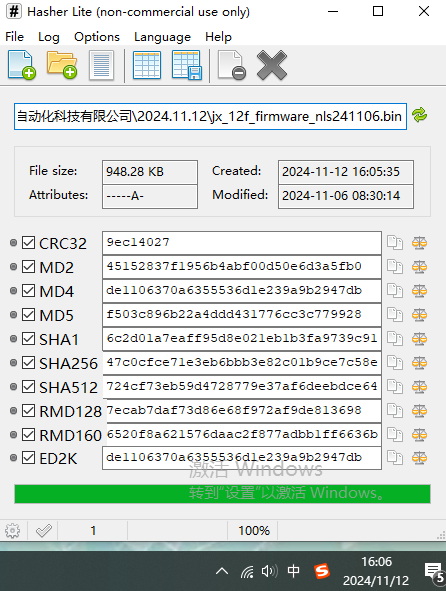Screen dimensions: 446x591
Task: Open the text view toolbar icon
Action: (101, 65)
